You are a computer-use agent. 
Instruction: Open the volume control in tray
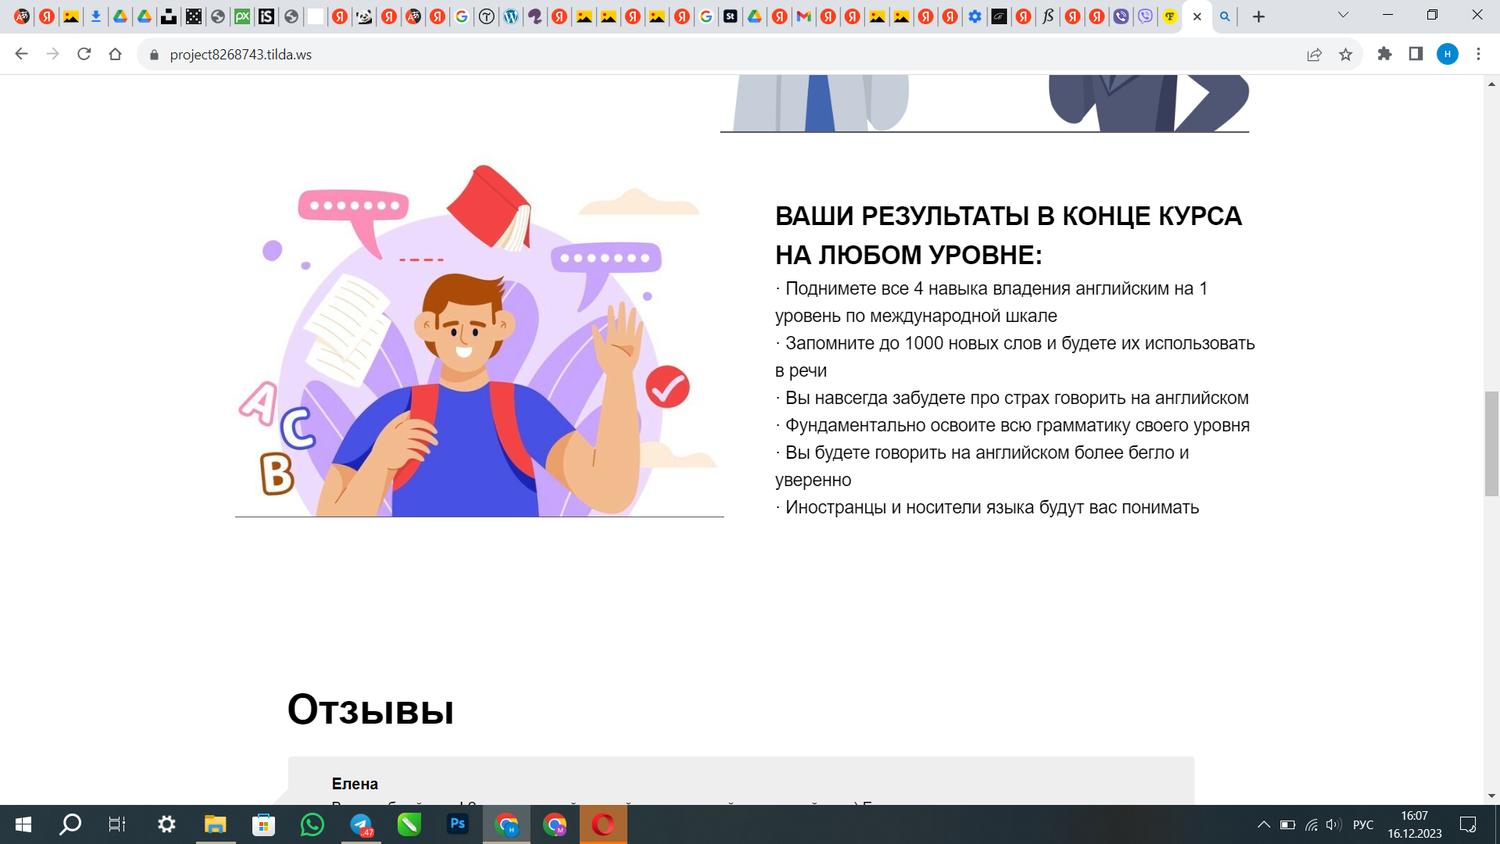[x=1333, y=825]
